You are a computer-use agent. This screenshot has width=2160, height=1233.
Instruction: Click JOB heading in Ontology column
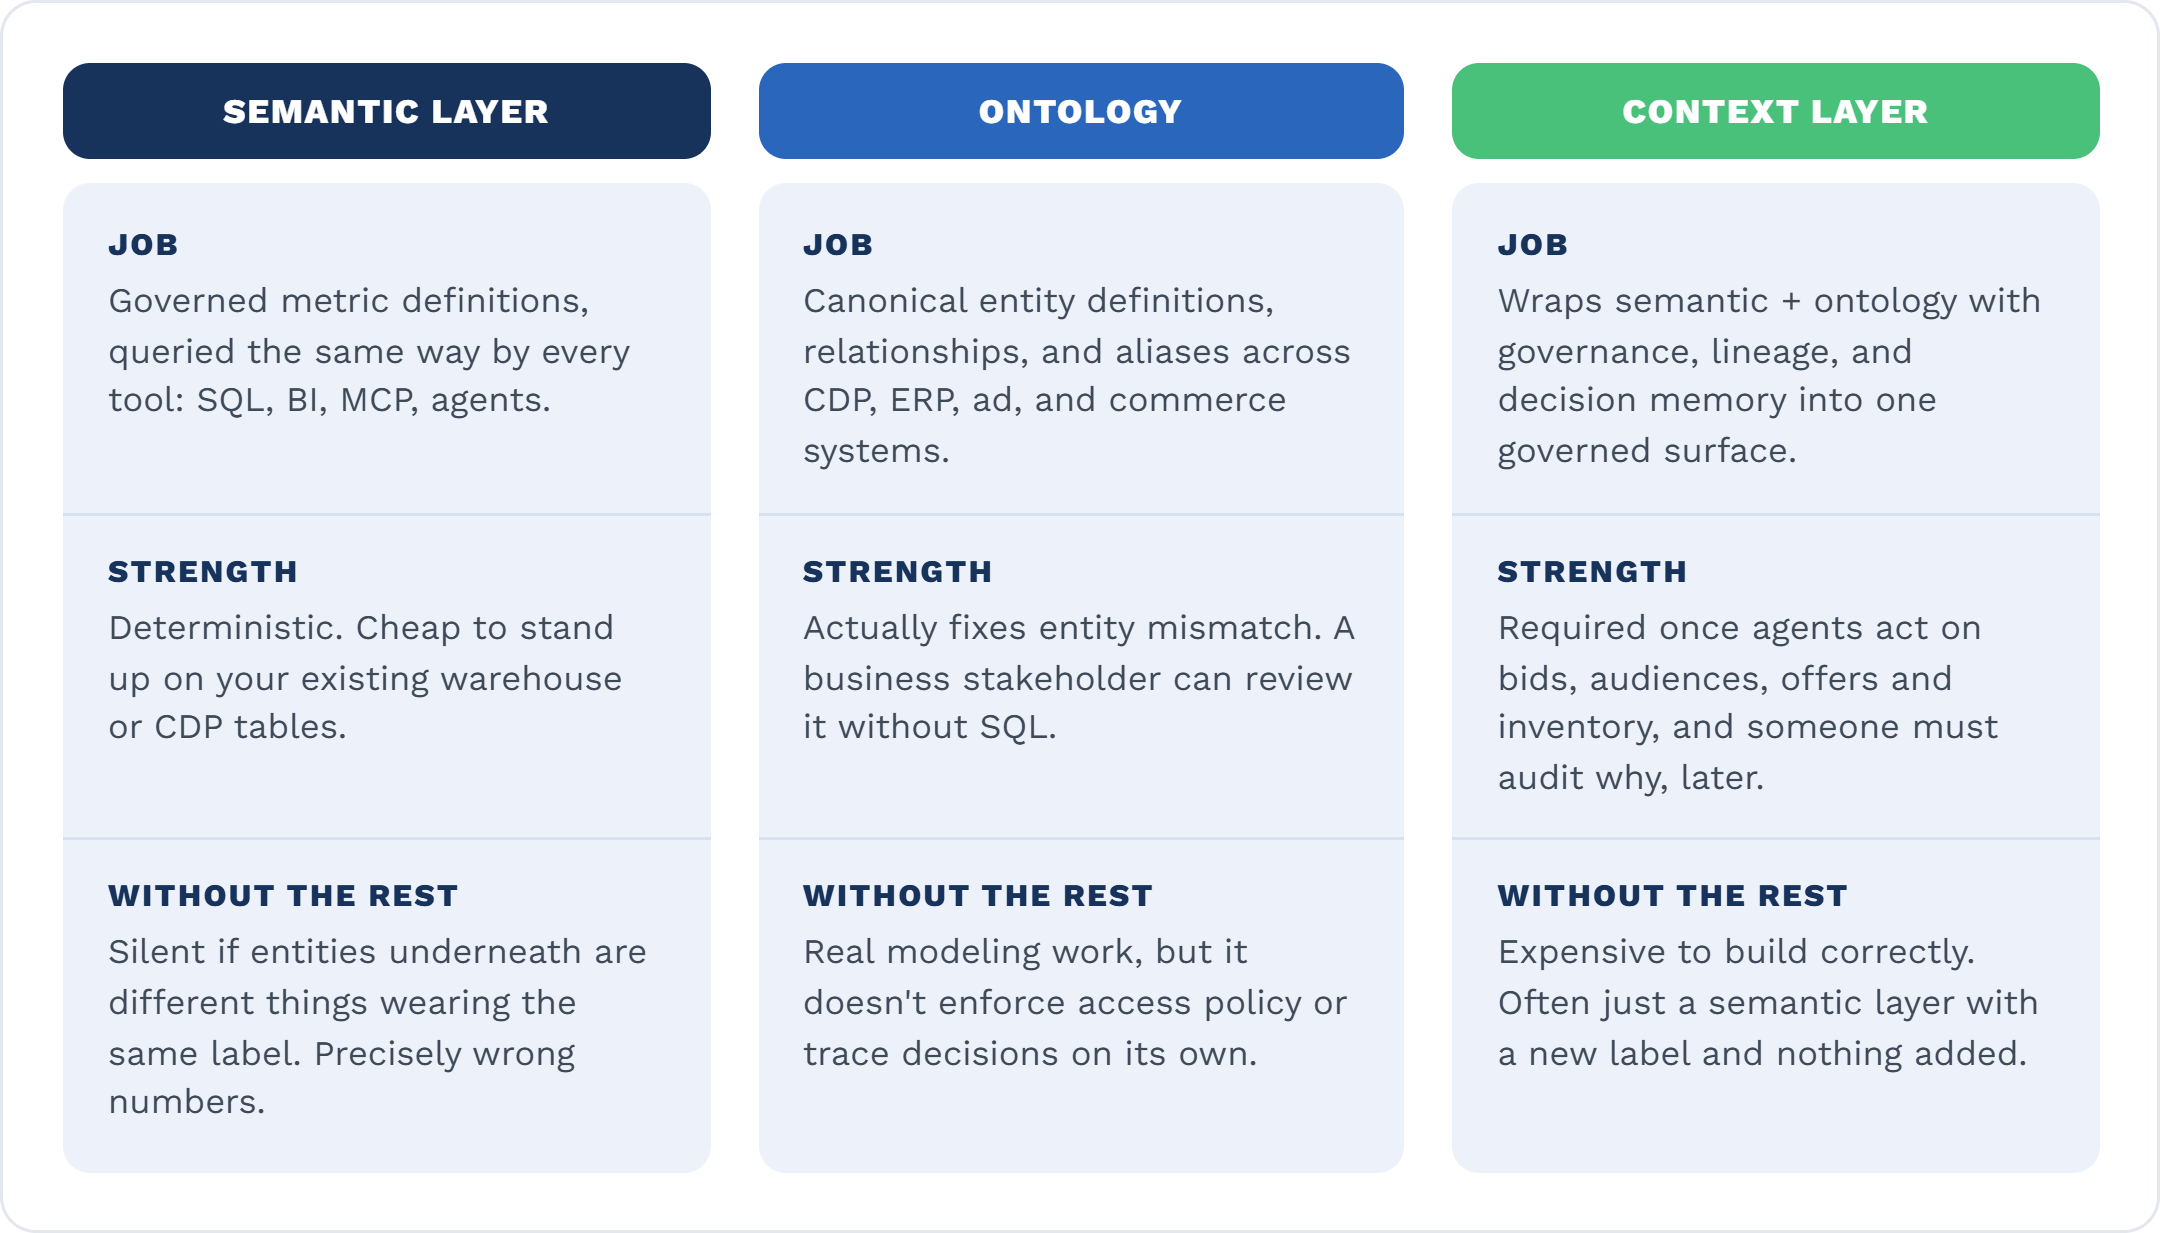click(x=838, y=245)
